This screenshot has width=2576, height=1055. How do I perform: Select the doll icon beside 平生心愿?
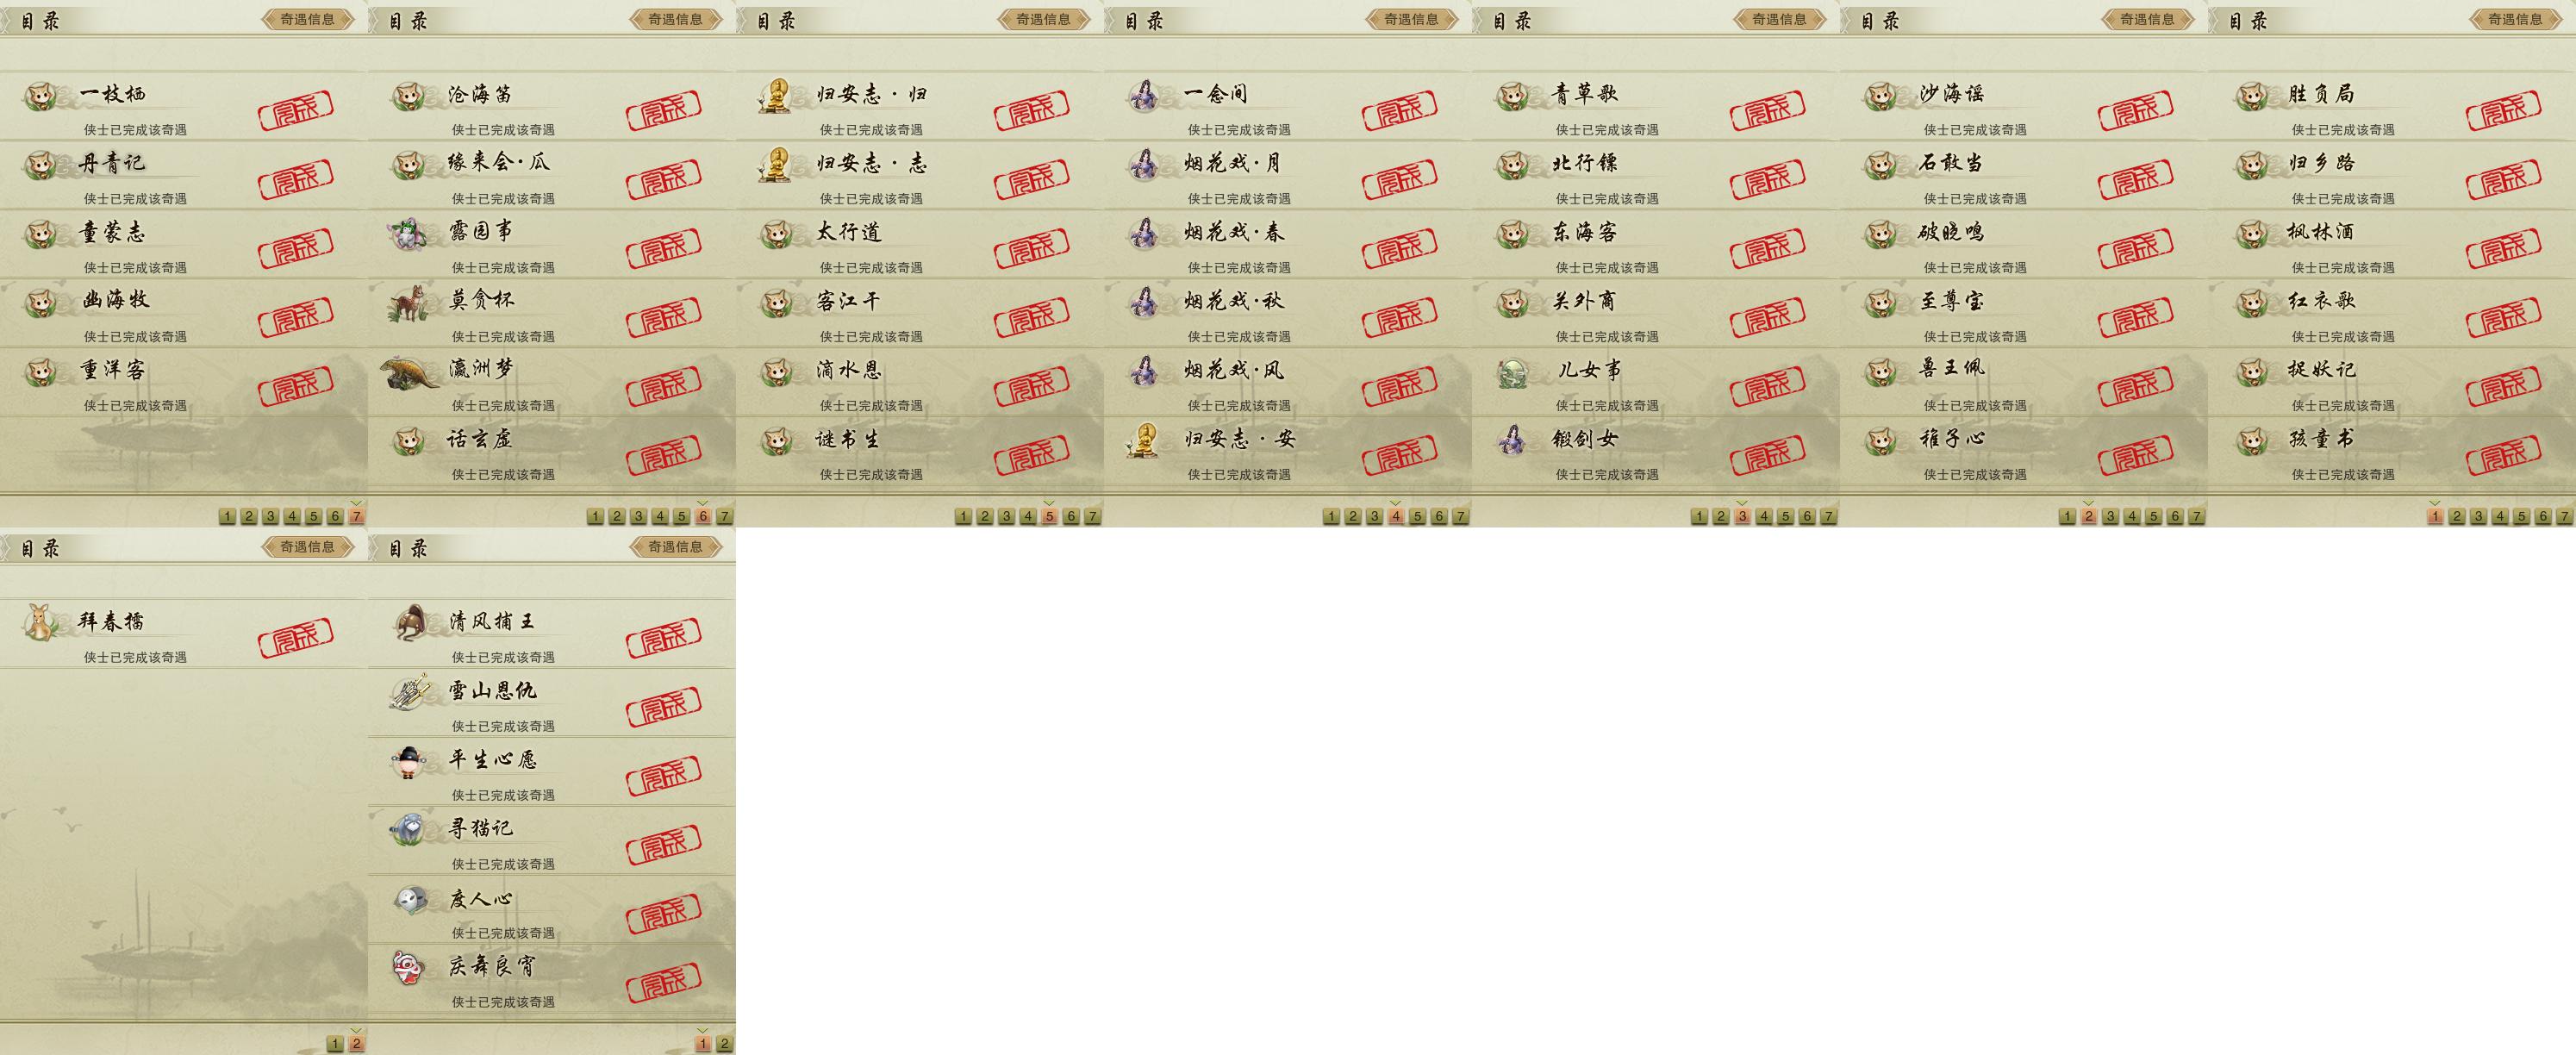click(x=410, y=762)
